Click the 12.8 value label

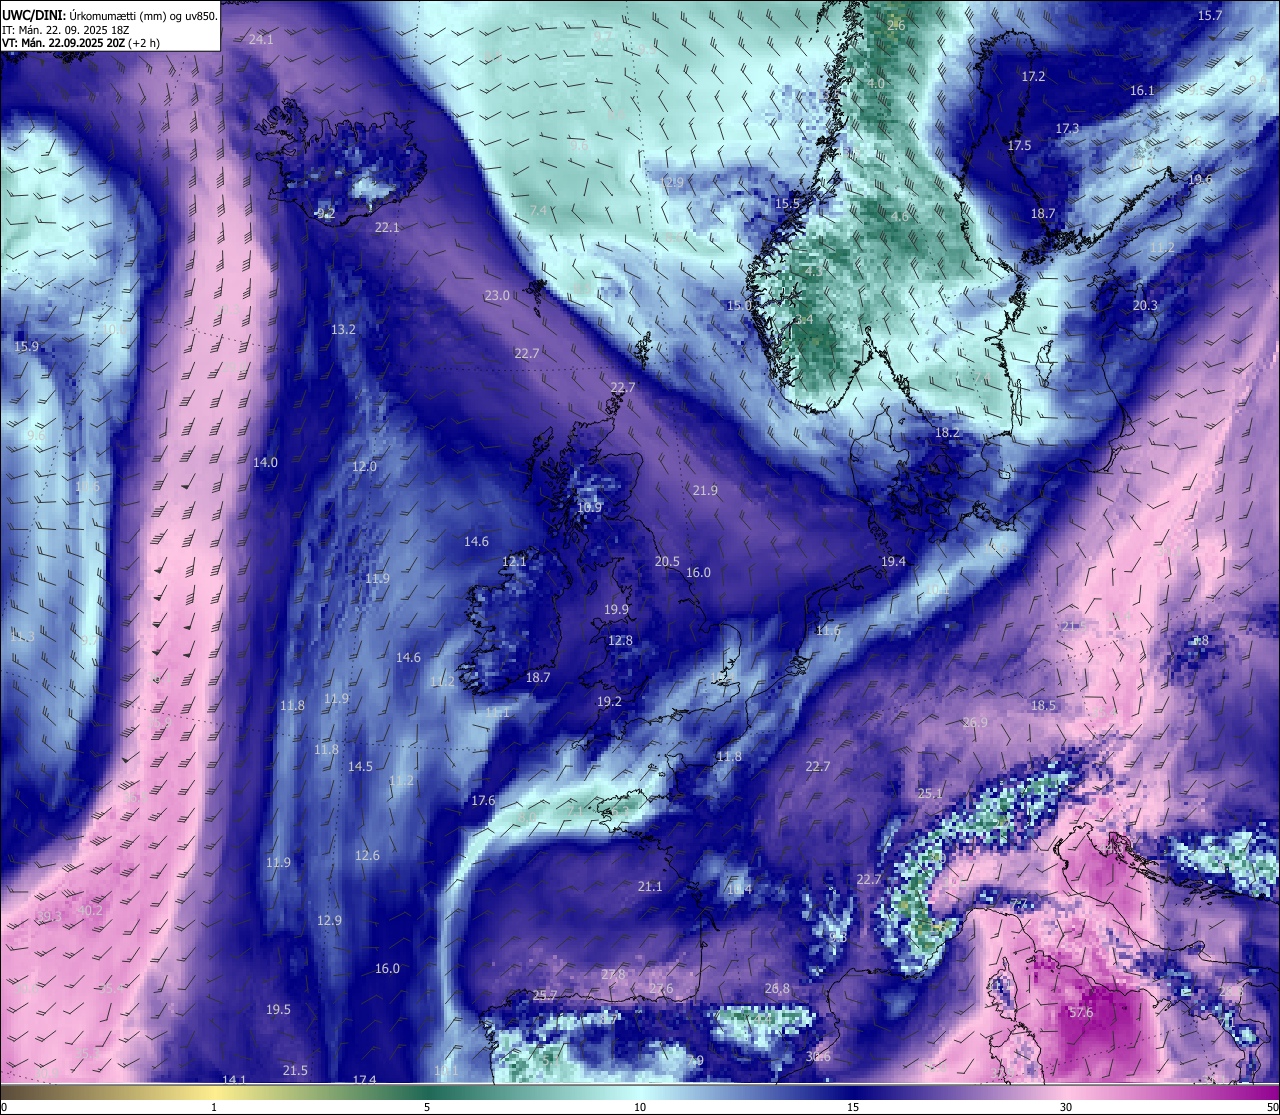coord(620,641)
